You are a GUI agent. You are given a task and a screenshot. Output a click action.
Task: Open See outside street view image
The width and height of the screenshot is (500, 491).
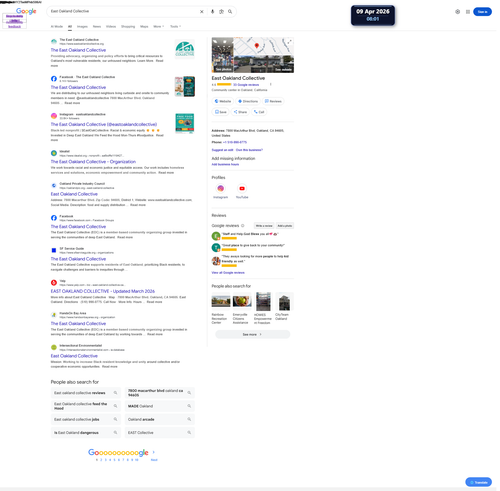264,64
